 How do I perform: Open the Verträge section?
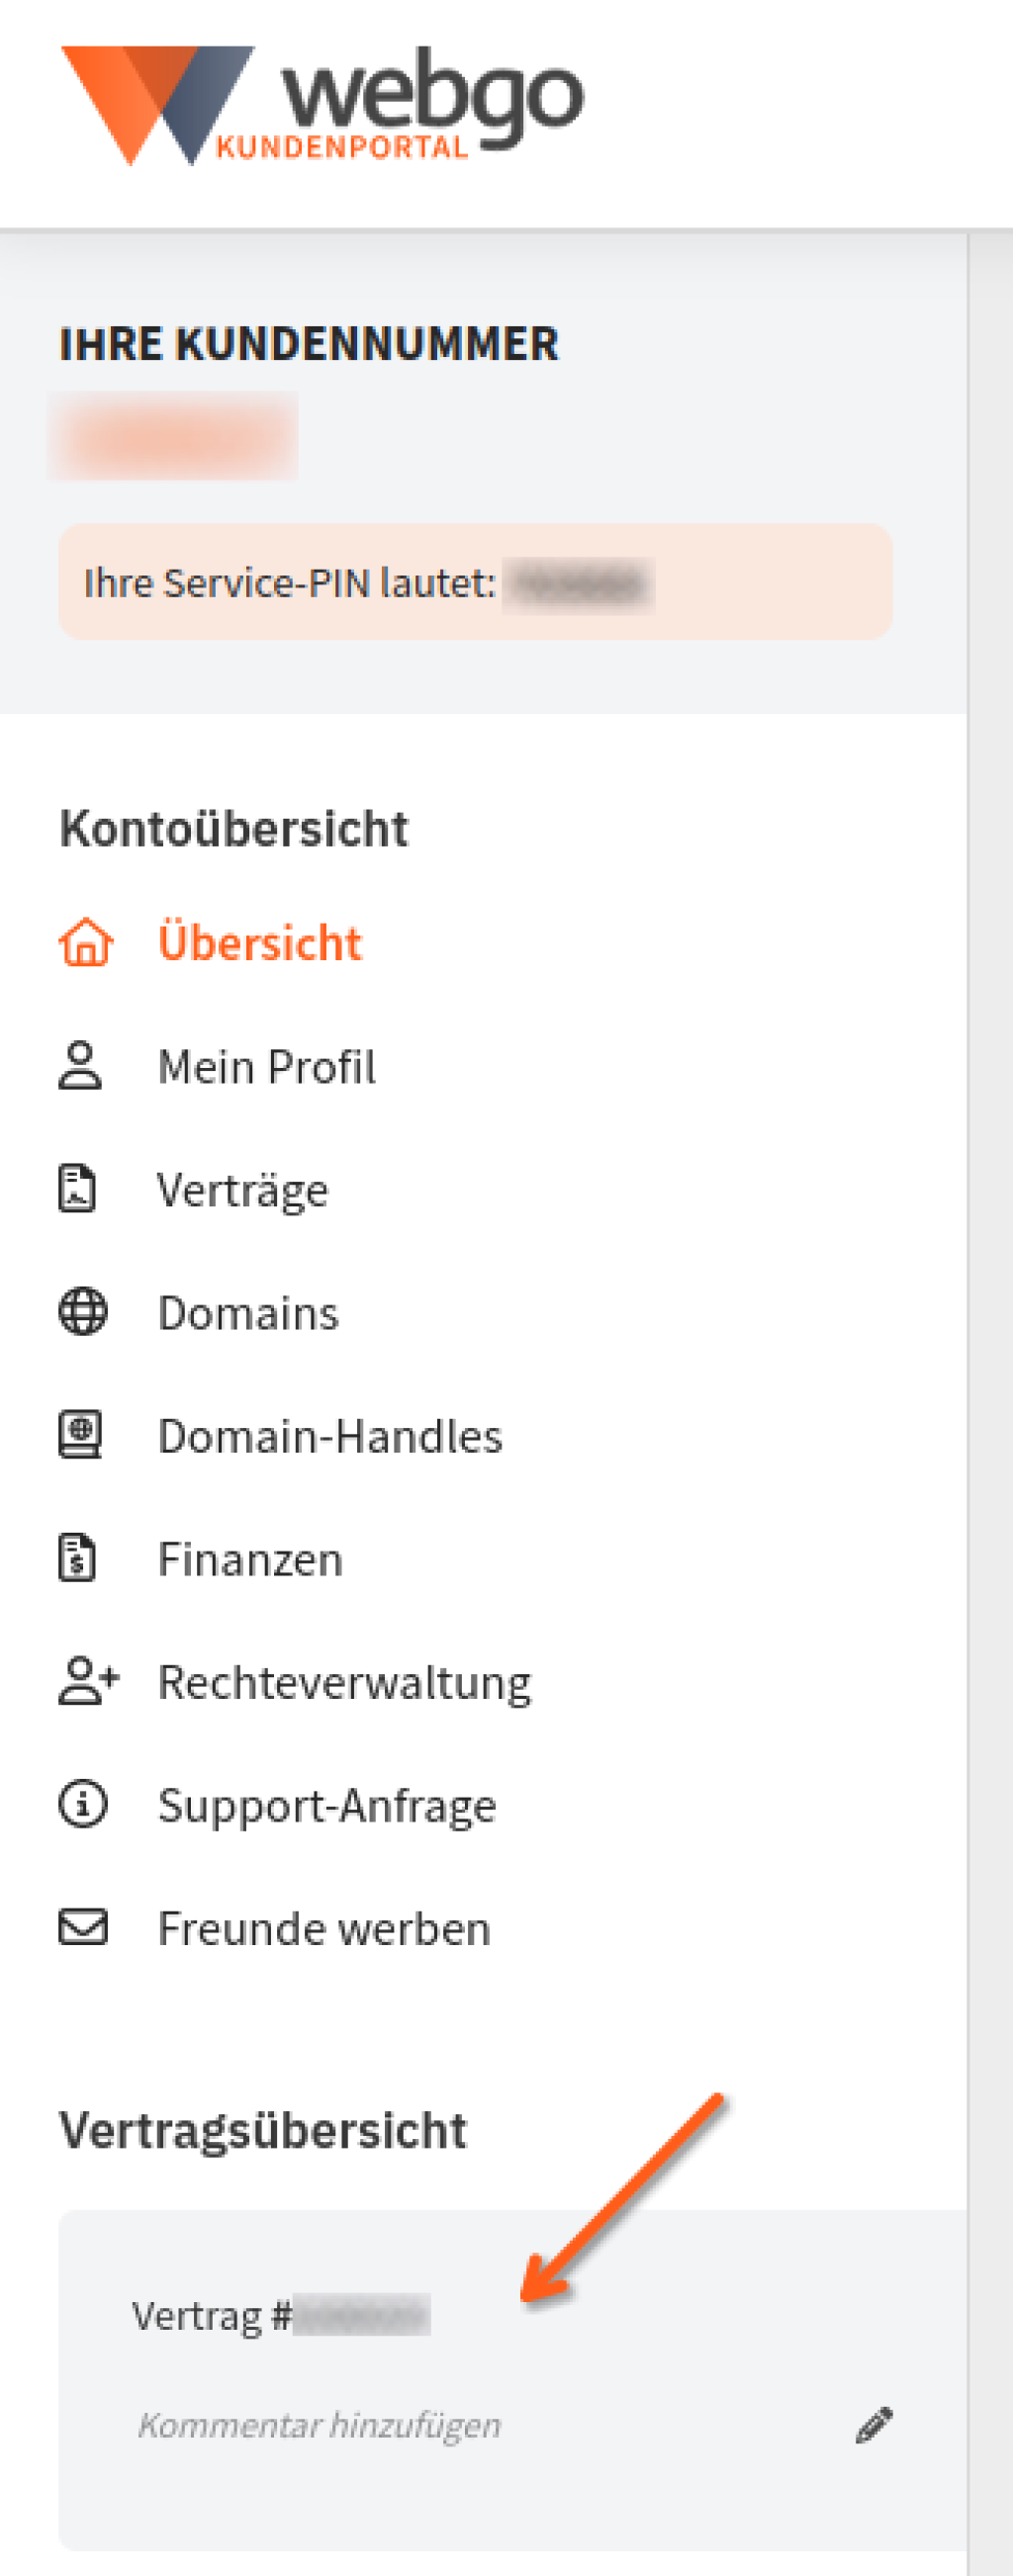tap(243, 1190)
